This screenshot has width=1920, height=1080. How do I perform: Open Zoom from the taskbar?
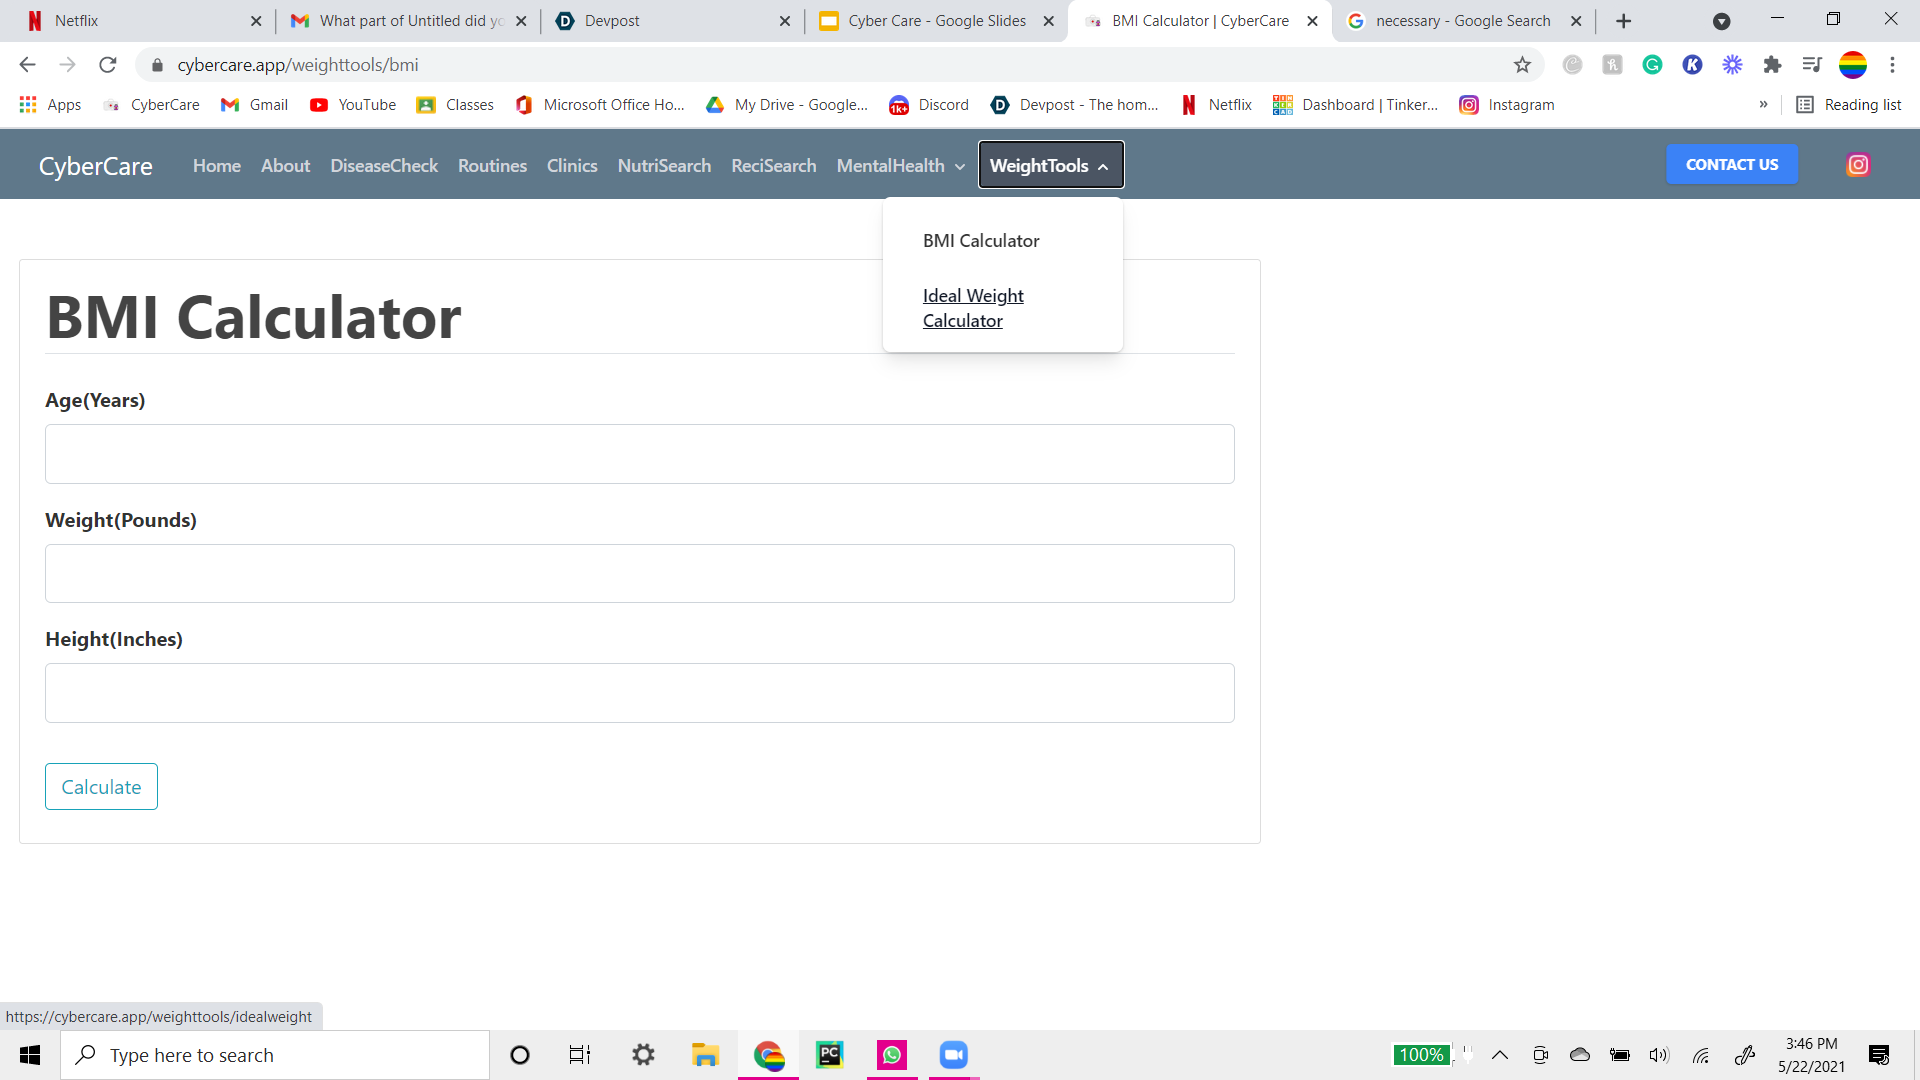tap(953, 1055)
